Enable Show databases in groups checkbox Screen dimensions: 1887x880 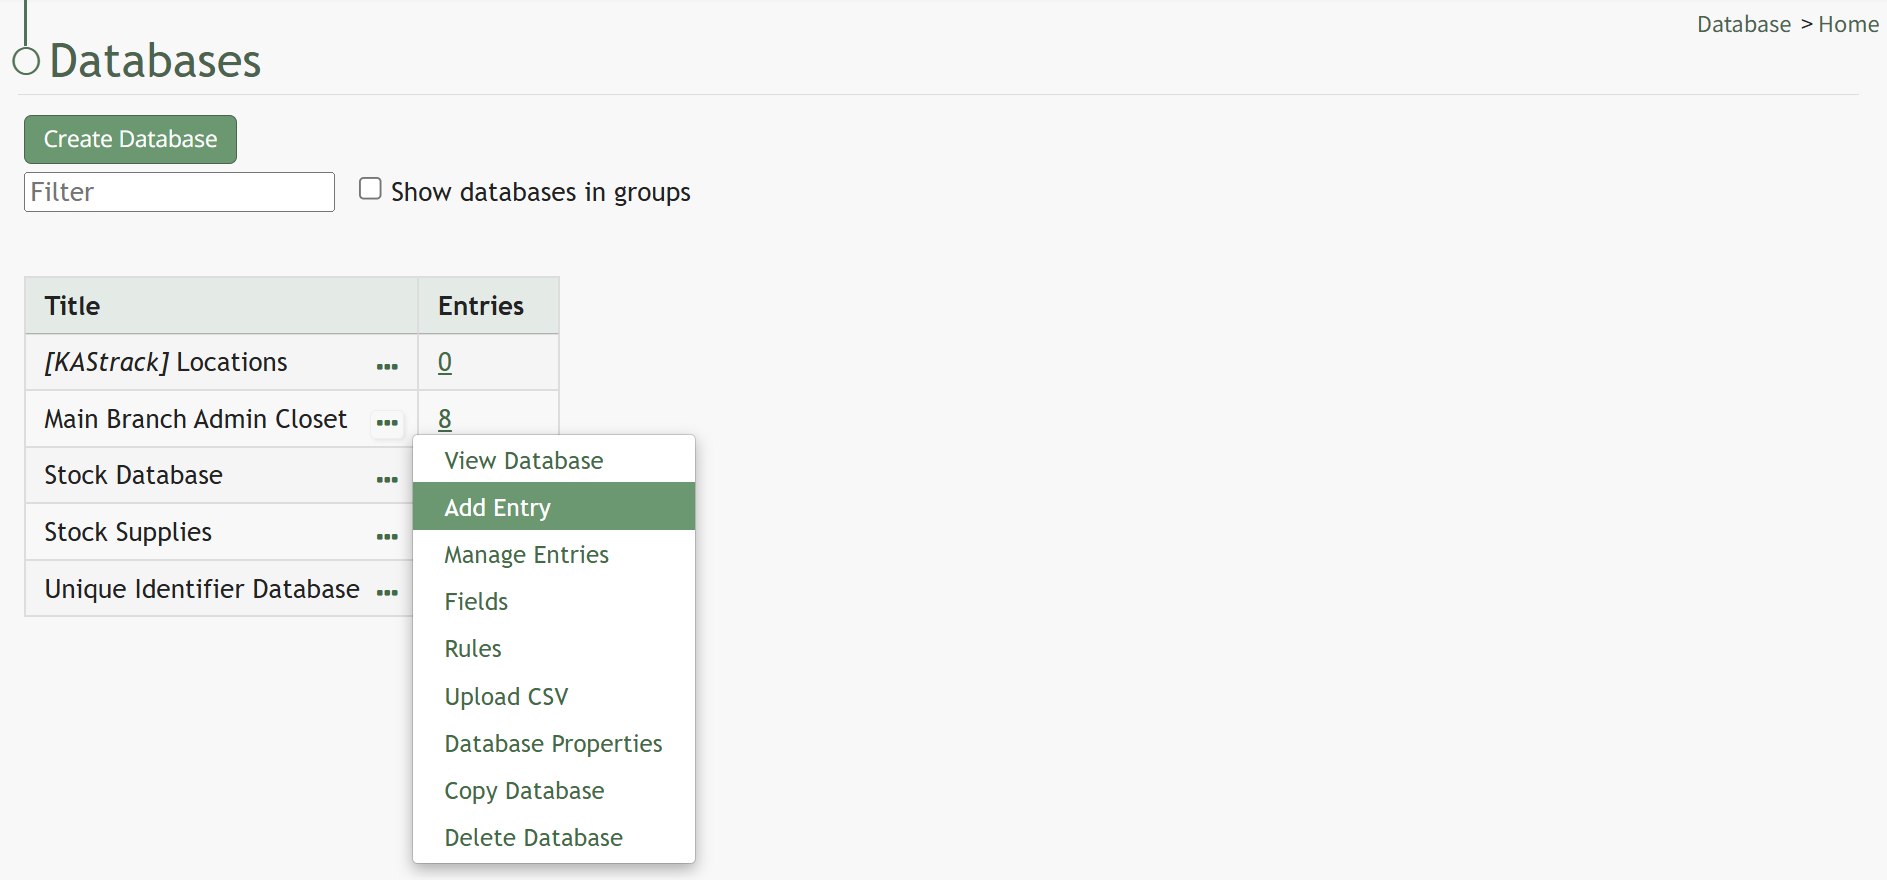coord(370,189)
